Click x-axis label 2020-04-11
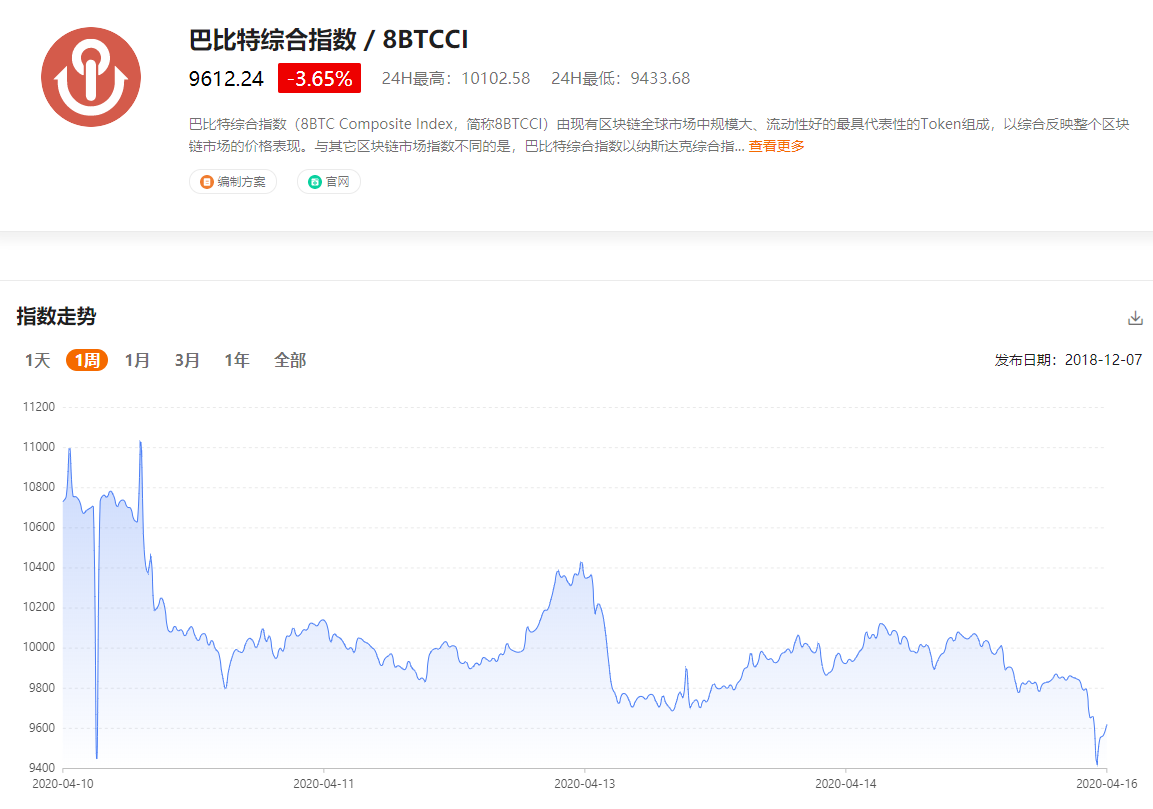 pos(324,784)
